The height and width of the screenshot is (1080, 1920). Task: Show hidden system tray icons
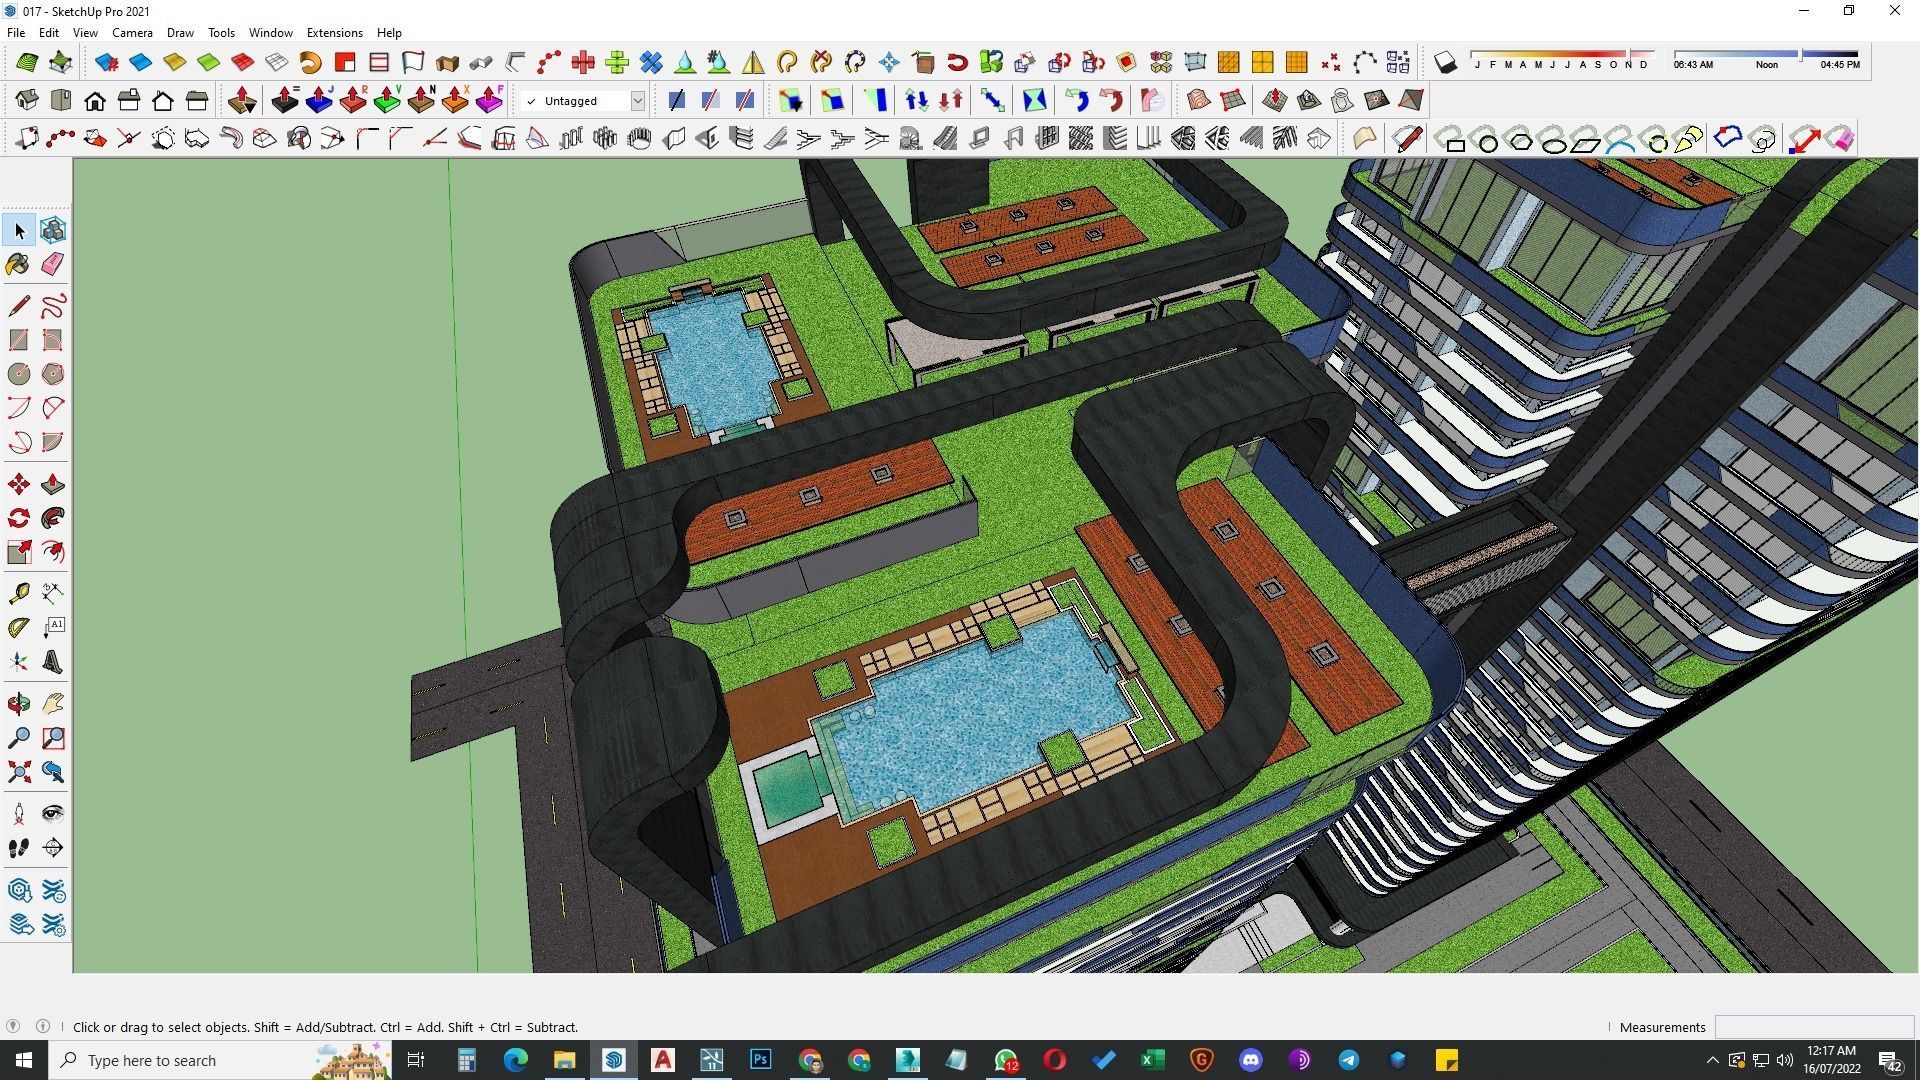(x=1711, y=1060)
